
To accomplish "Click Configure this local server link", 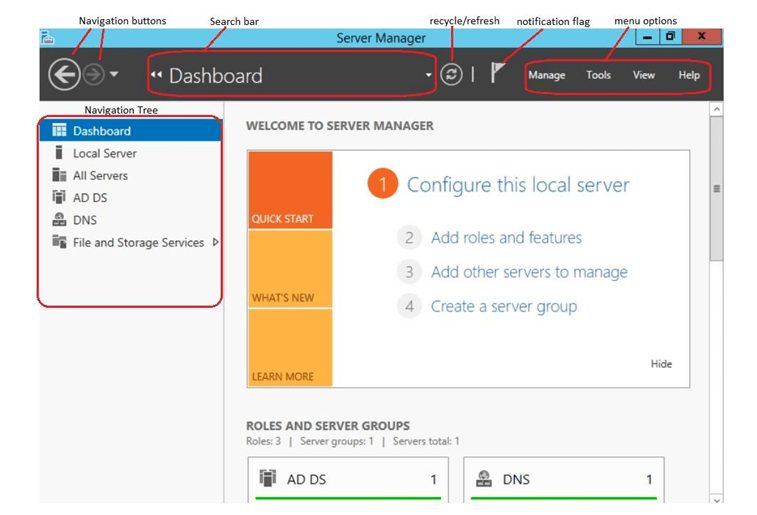I will tap(517, 185).
